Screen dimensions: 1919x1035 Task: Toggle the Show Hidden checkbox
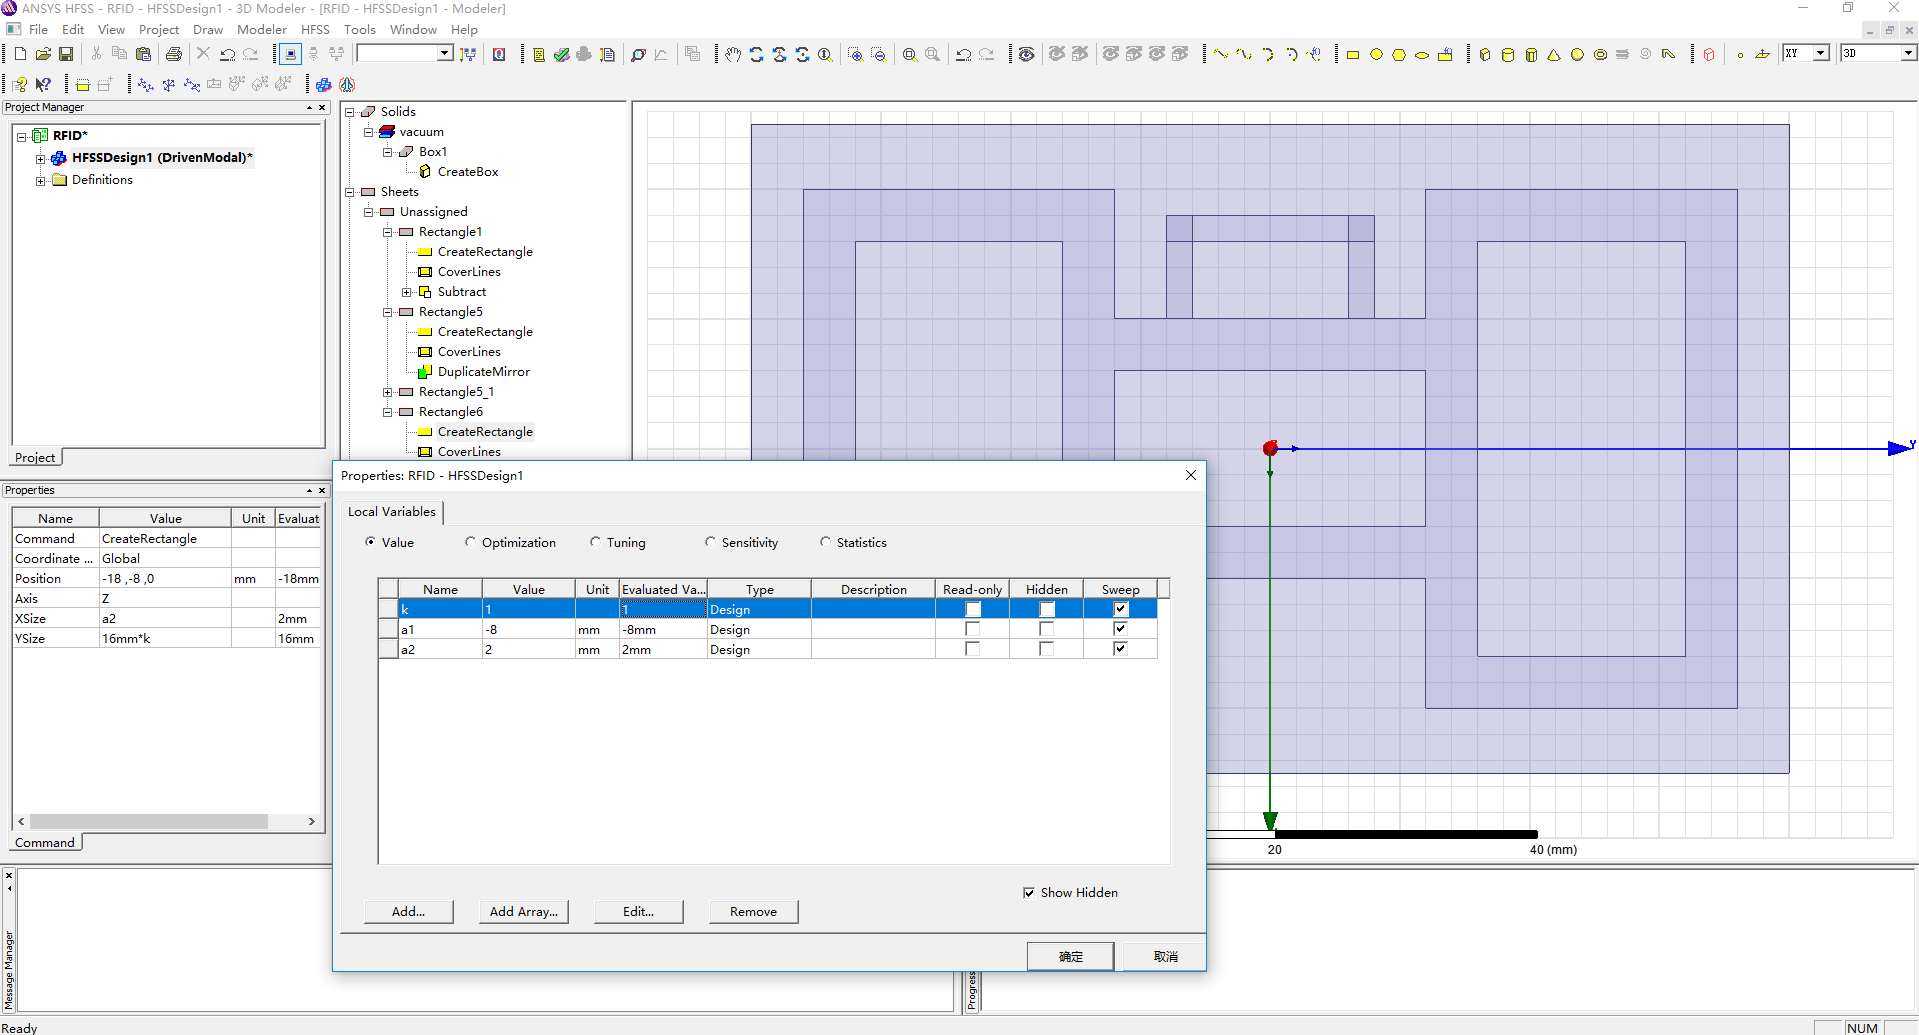(1029, 892)
